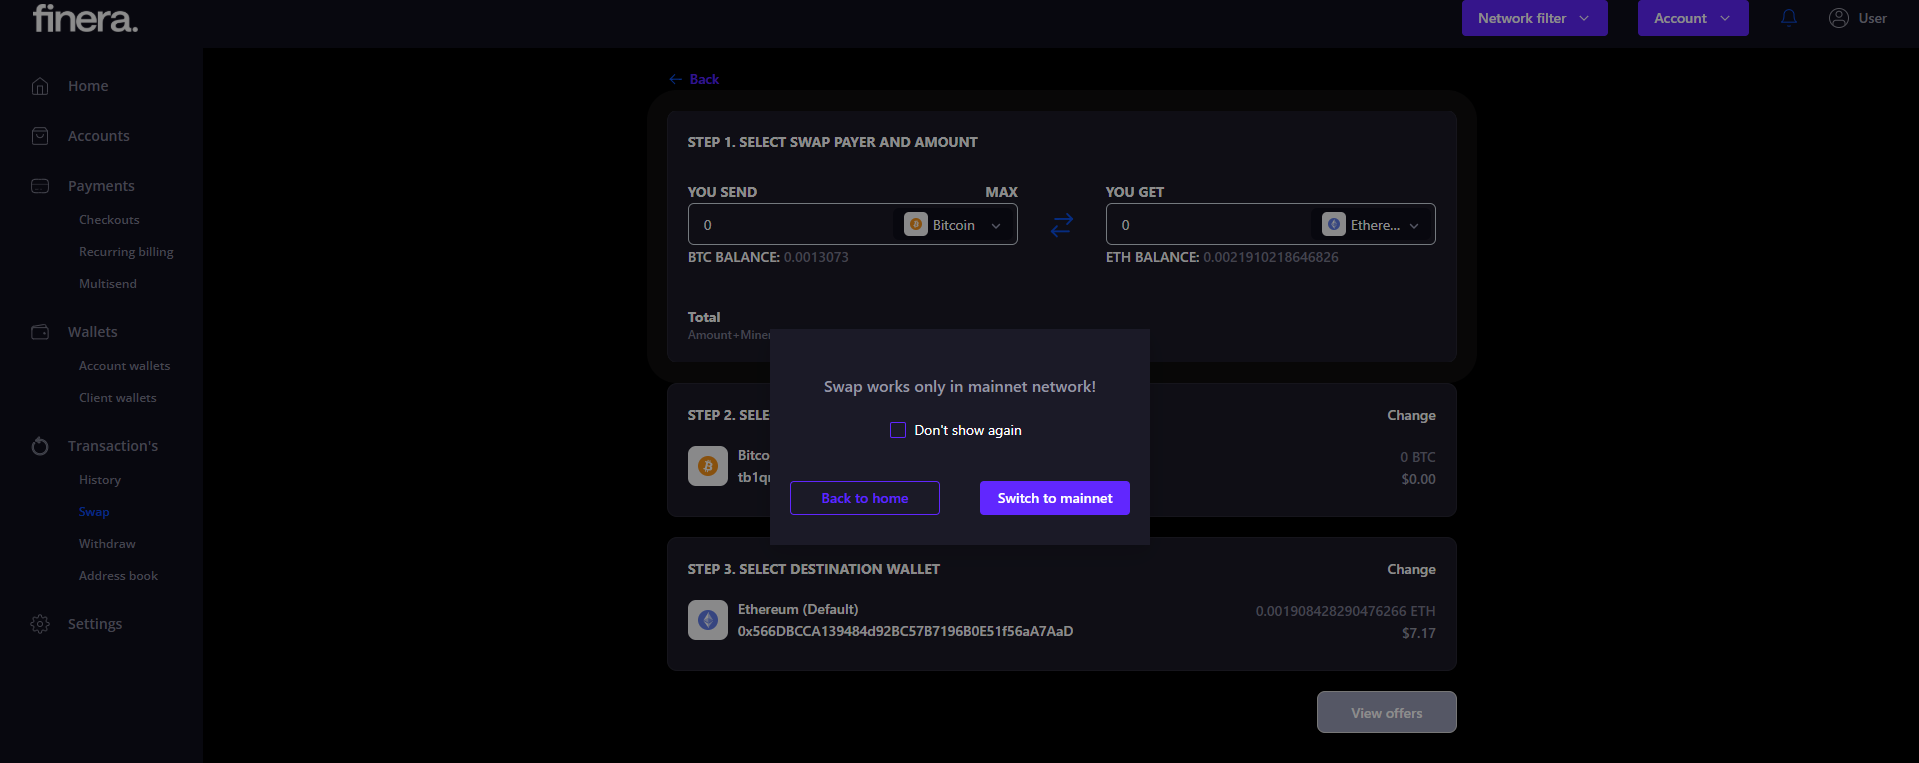This screenshot has width=1919, height=763.
Task: Click the swap direction arrows icon
Action: pos(1061,225)
